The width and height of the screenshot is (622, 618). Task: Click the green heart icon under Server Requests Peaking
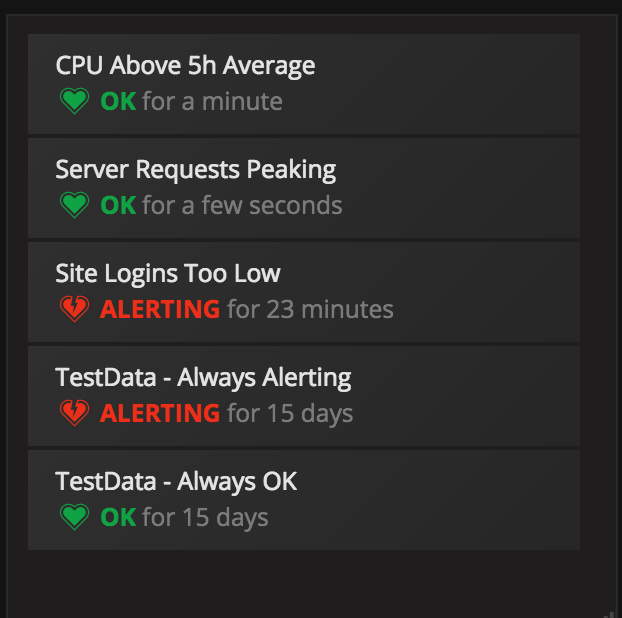pyautogui.click(x=74, y=205)
